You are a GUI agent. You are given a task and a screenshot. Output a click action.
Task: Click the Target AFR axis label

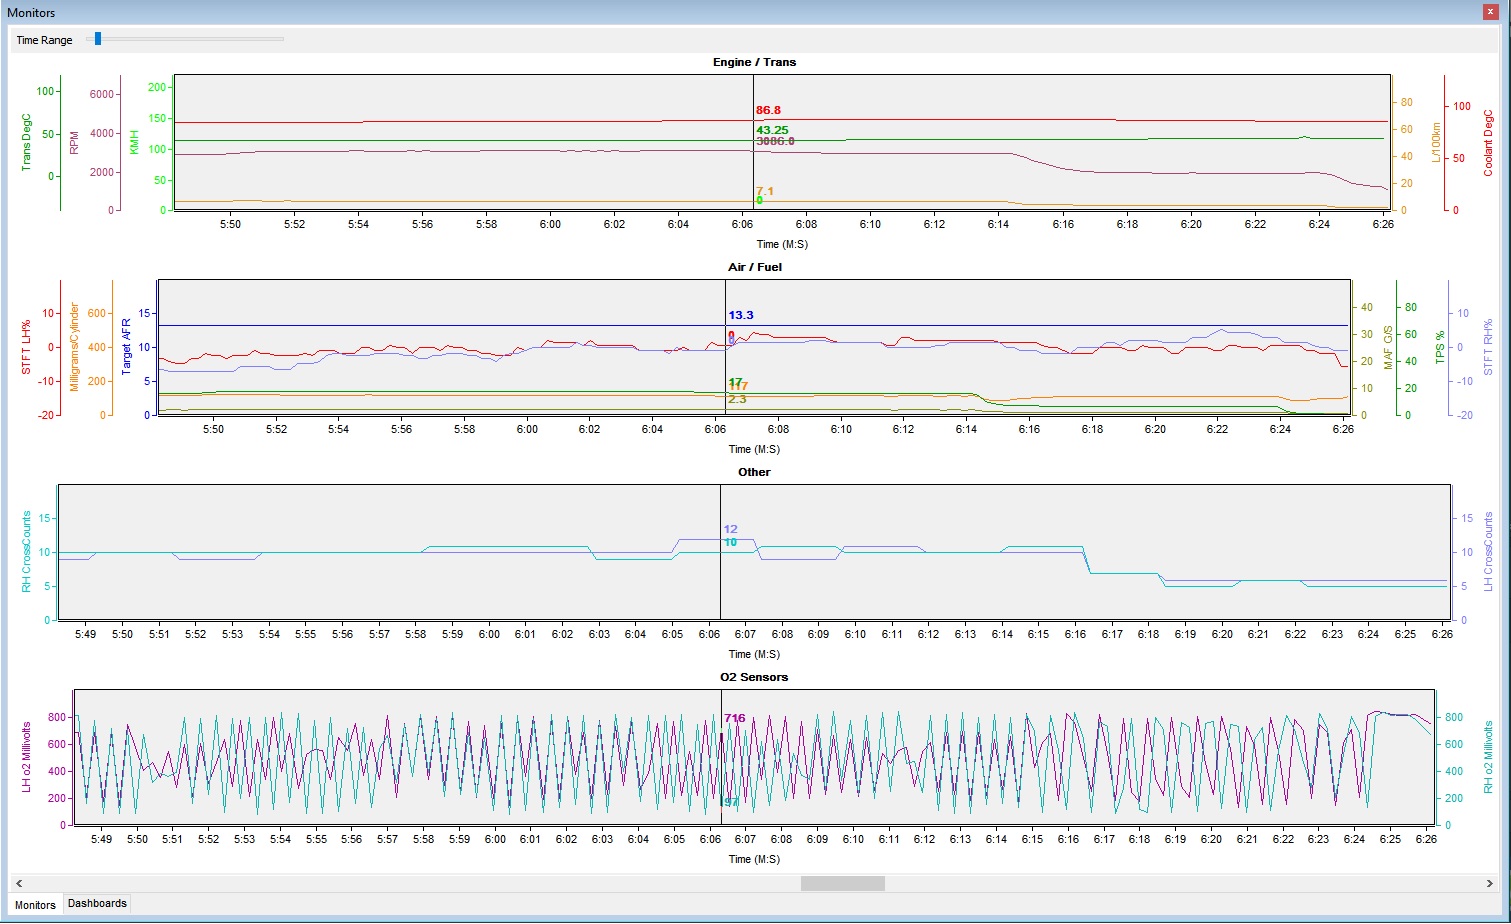(126, 347)
